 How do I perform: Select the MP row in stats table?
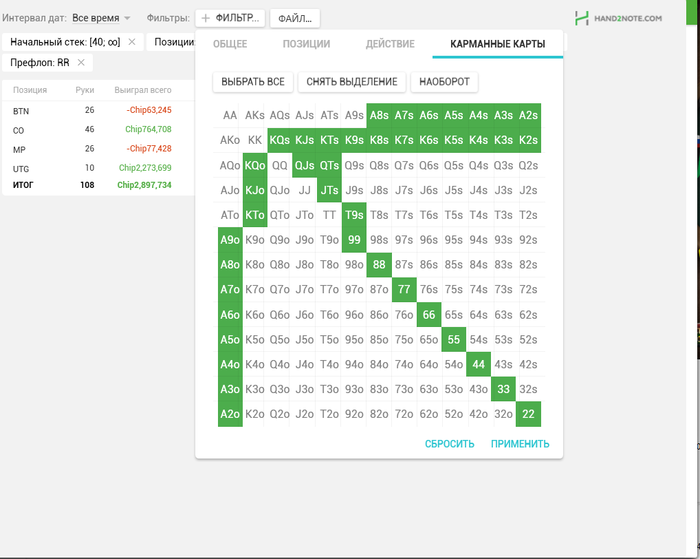pos(98,149)
